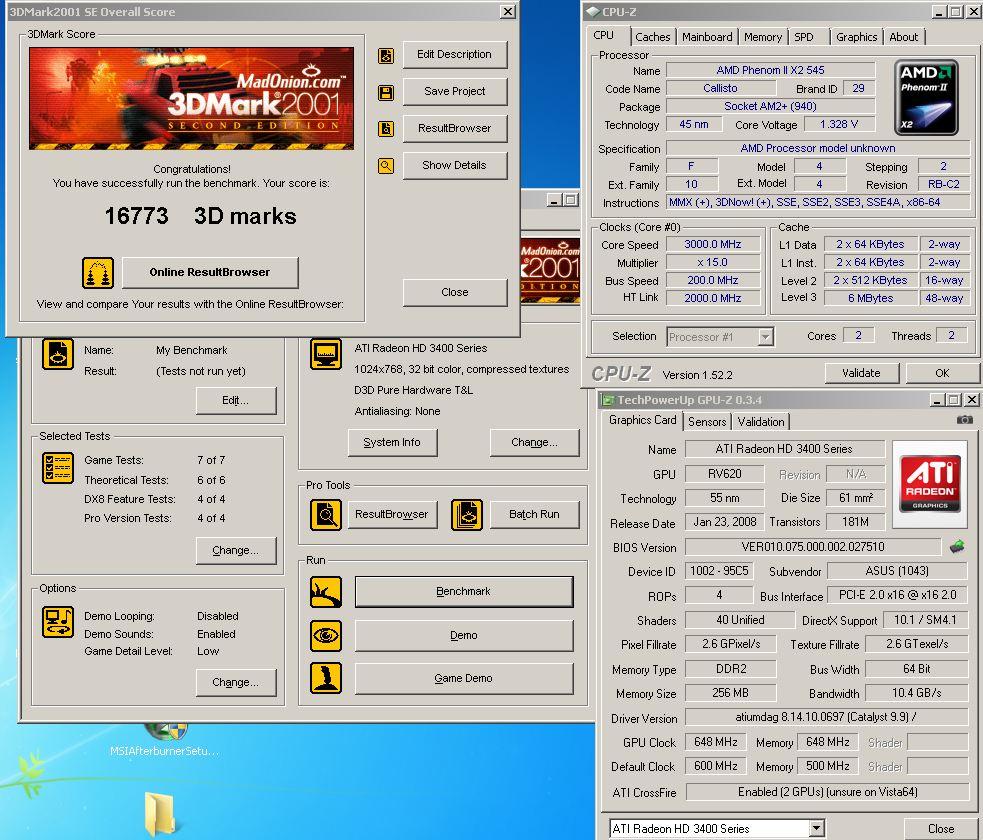Click the ResultBrowser document icon in score dialog
The height and width of the screenshot is (840, 983).
point(386,129)
